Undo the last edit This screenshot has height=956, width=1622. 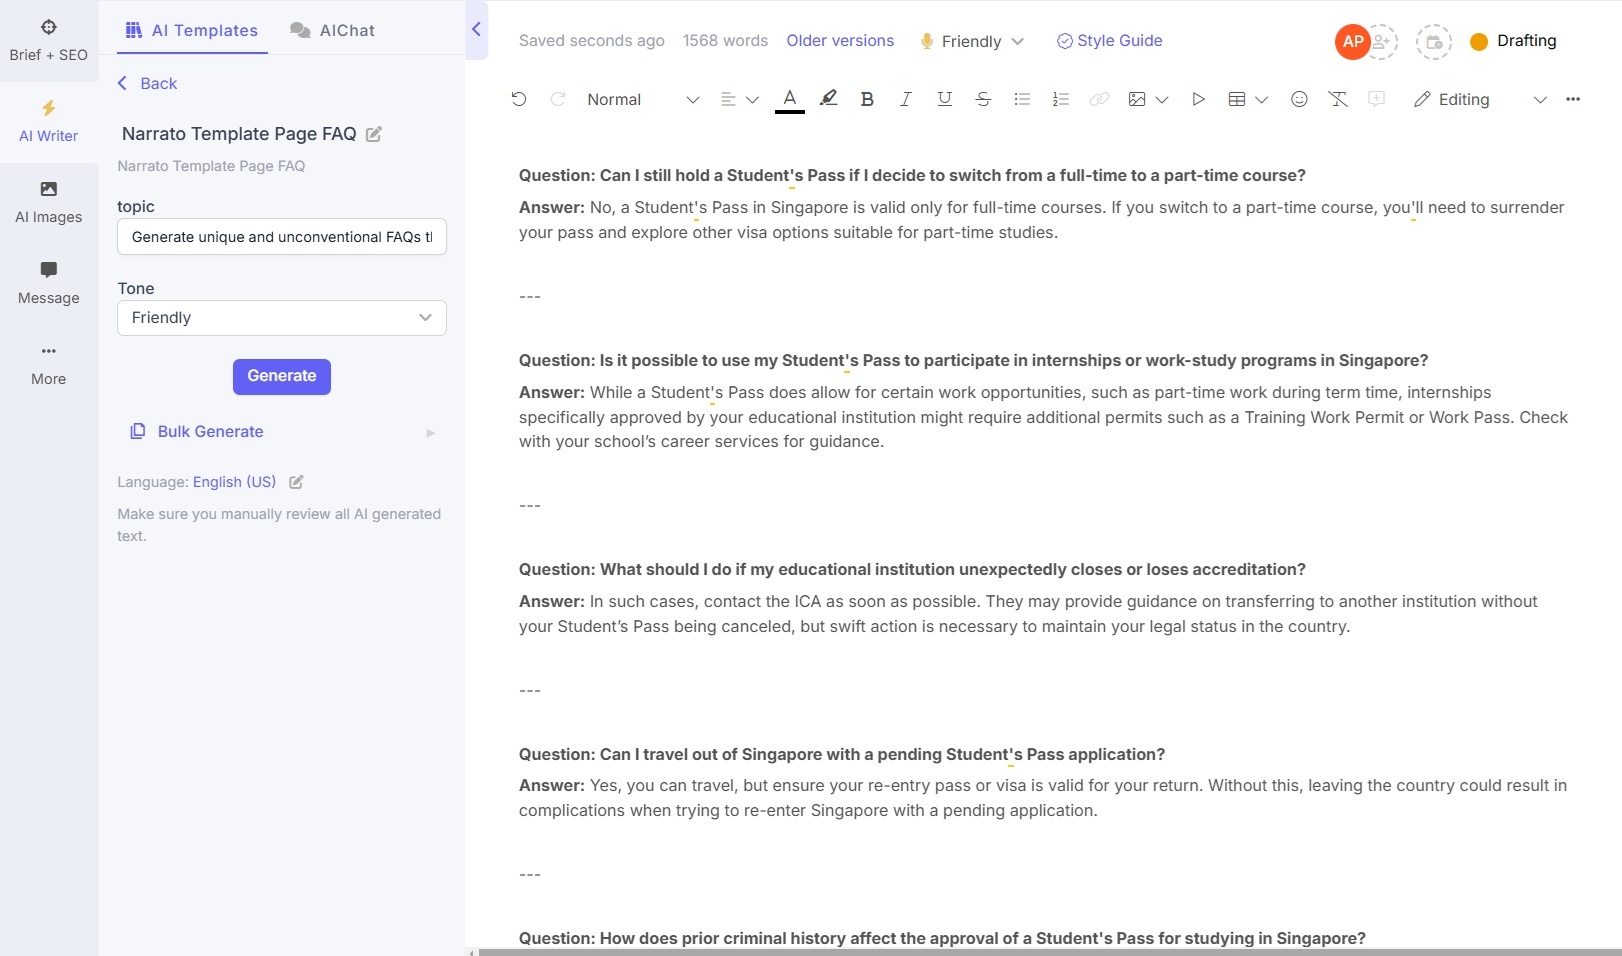518,99
